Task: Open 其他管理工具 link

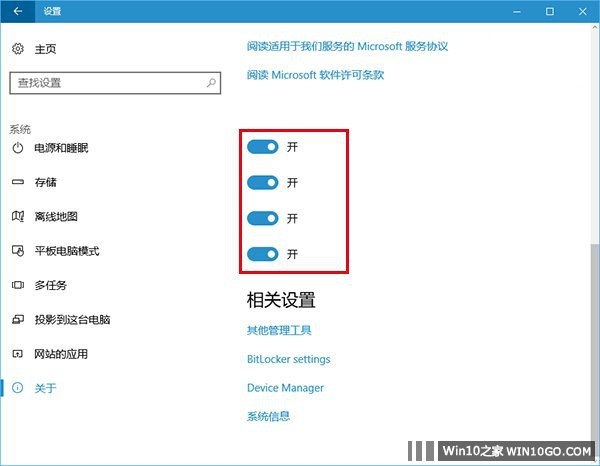Action: 279,330
